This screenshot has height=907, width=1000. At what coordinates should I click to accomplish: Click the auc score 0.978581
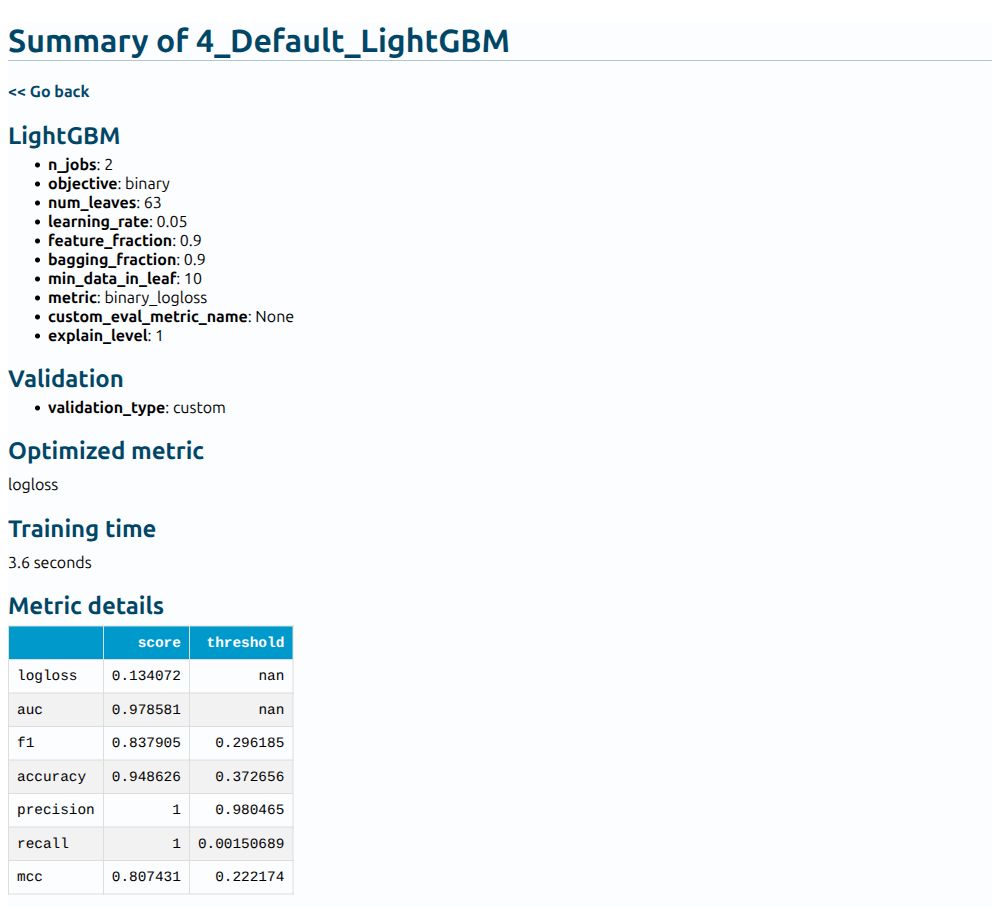[x=147, y=709]
